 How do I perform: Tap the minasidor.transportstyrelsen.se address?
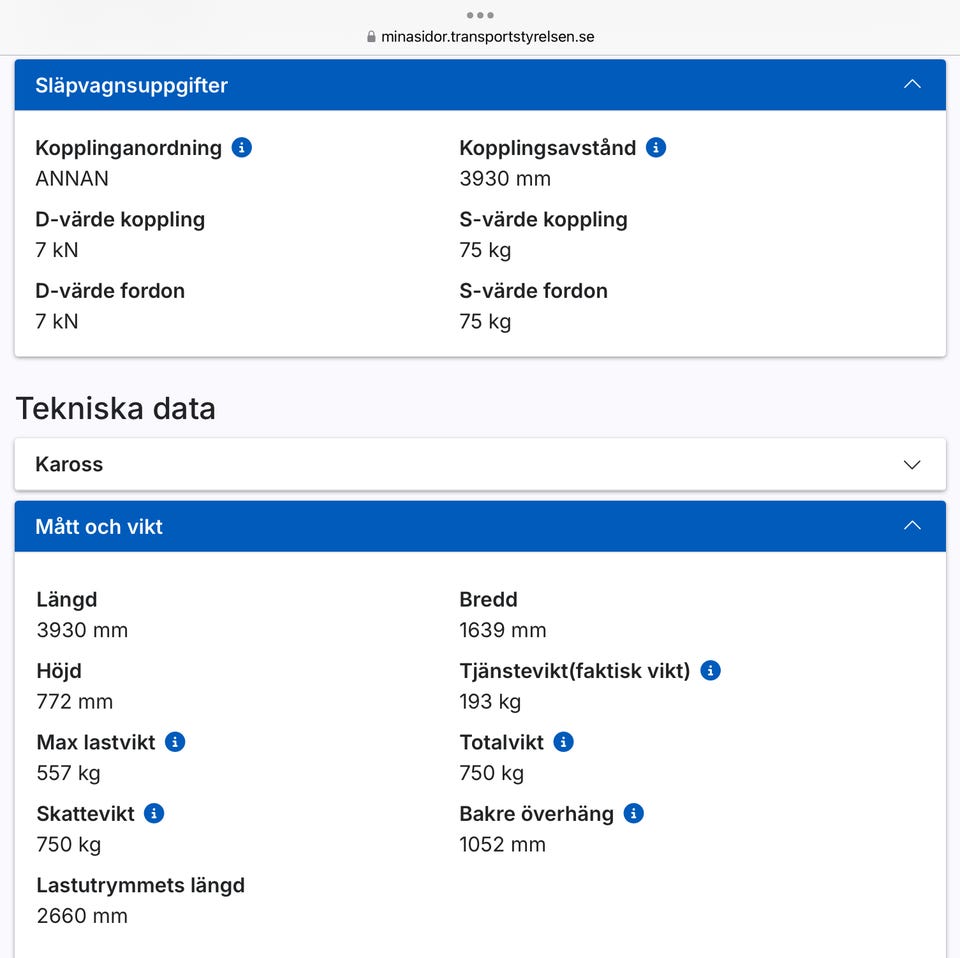point(488,37)
